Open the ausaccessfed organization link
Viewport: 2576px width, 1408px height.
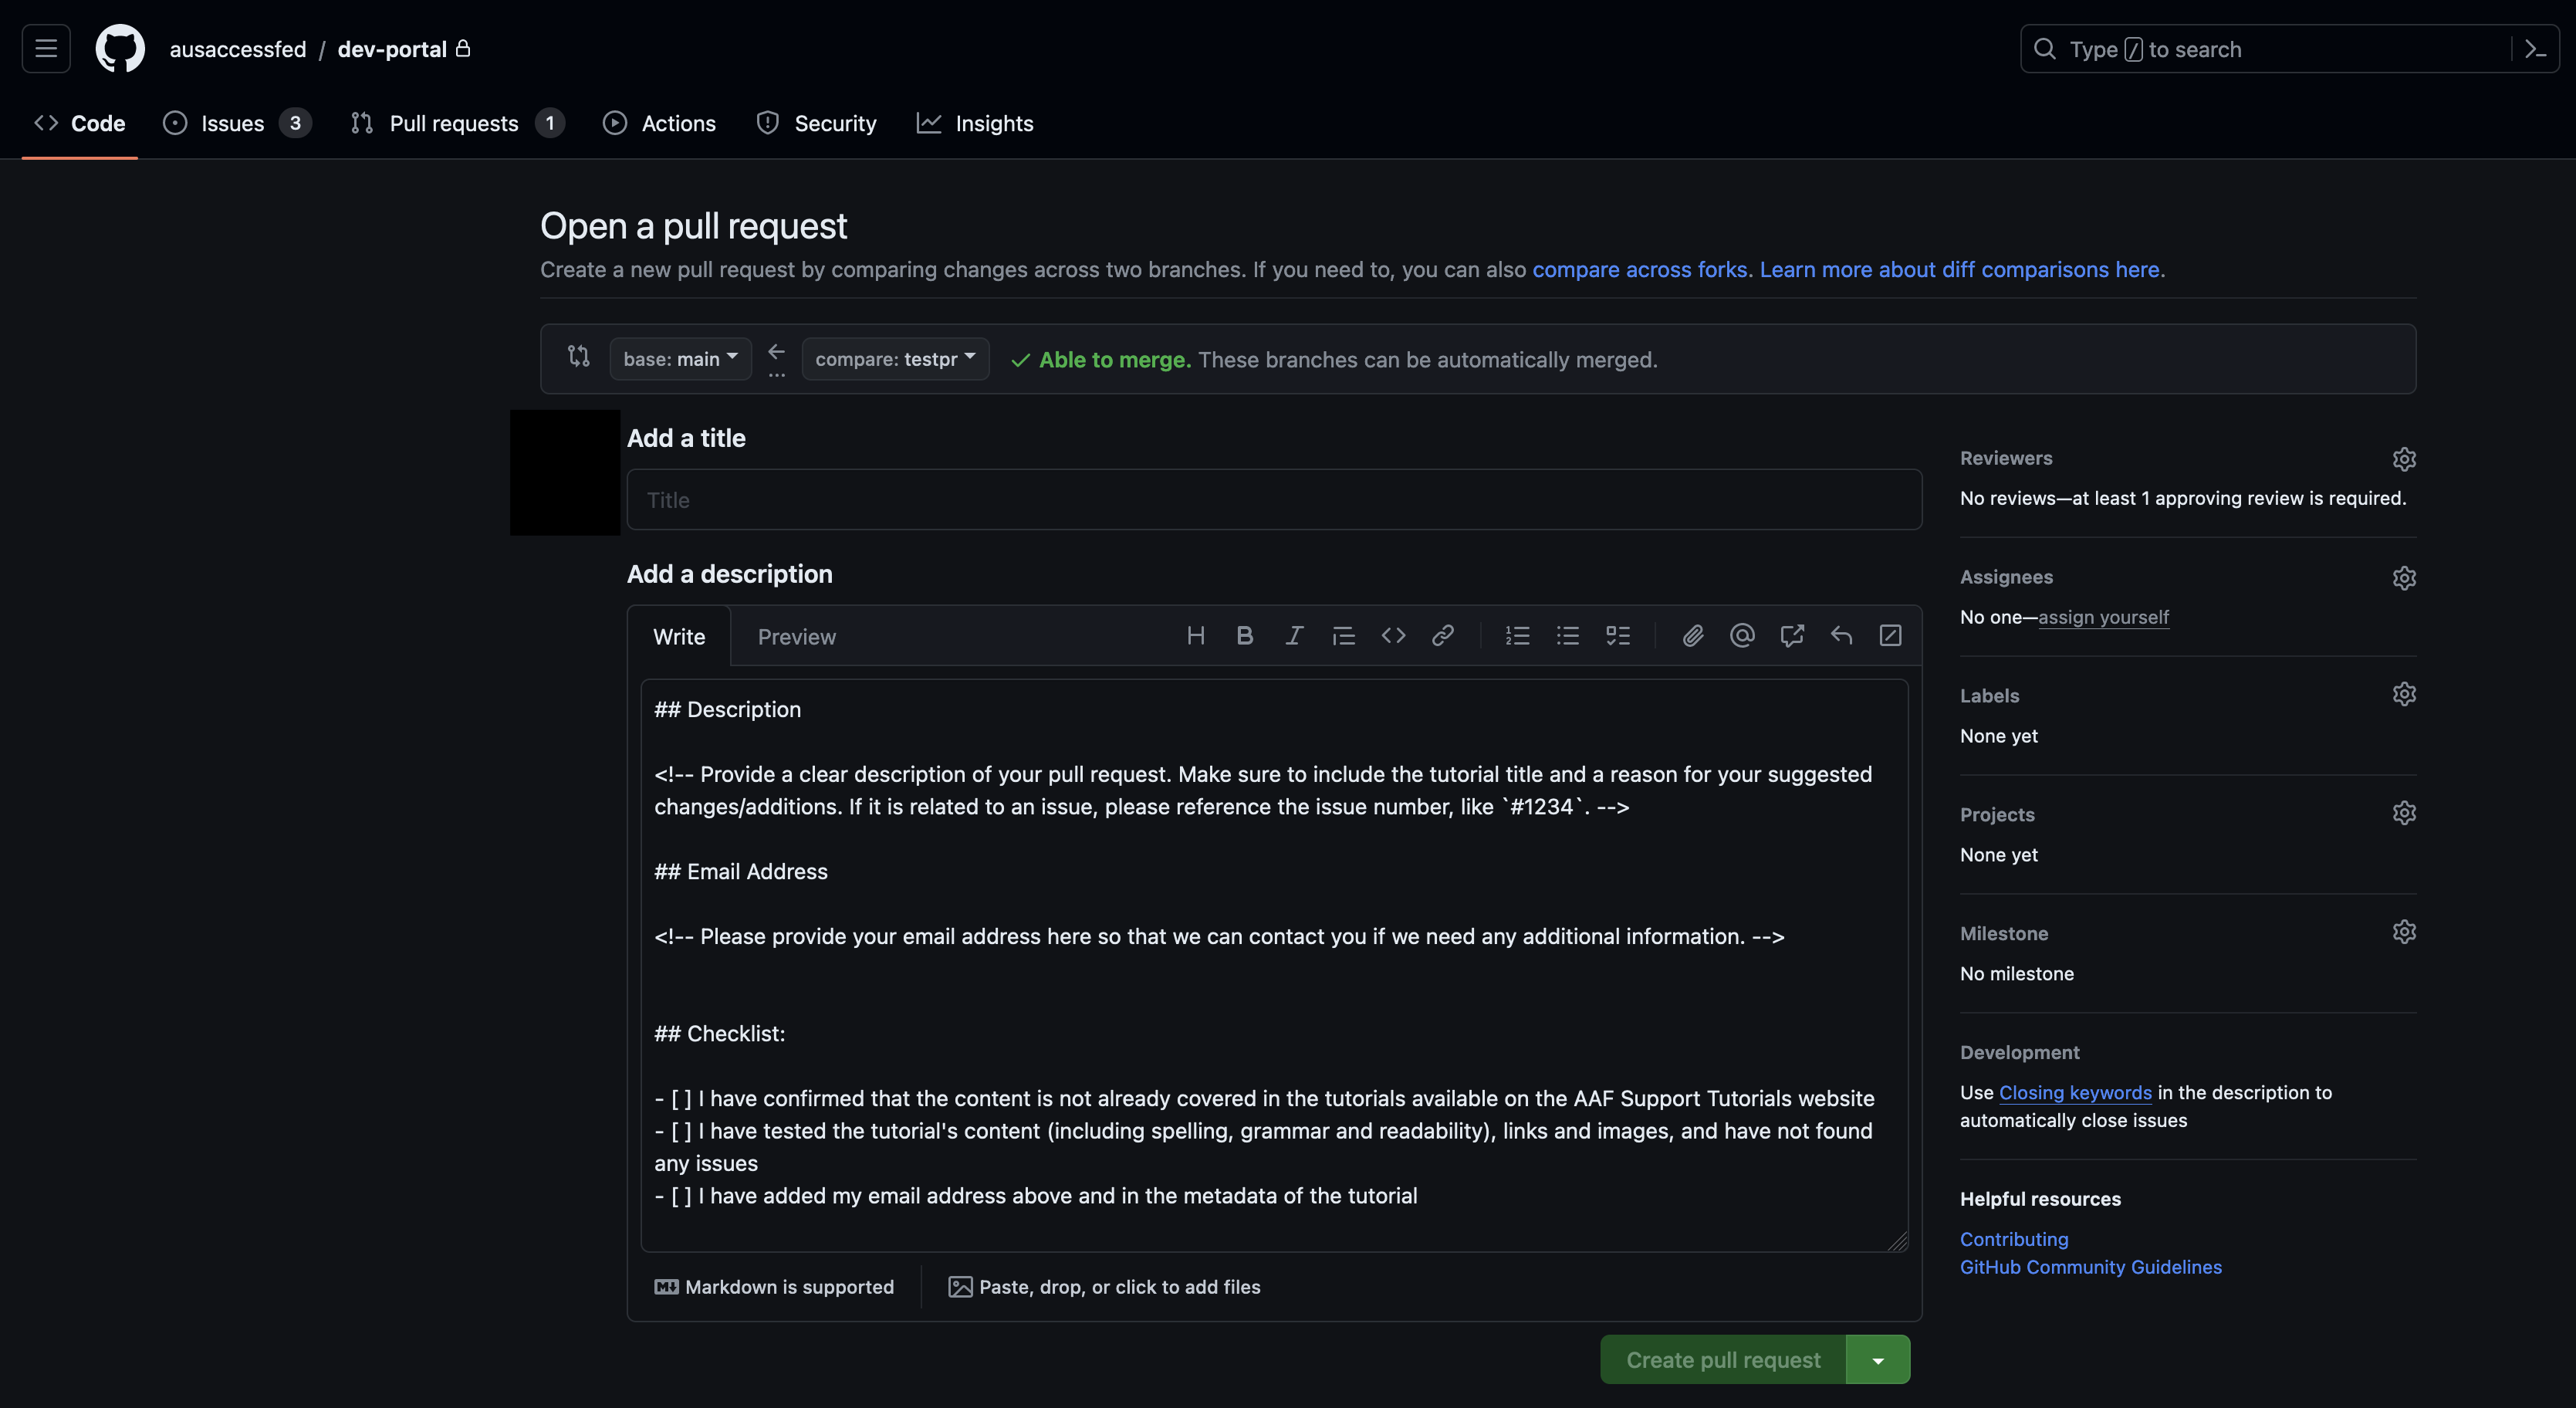[x=238, y=49]
